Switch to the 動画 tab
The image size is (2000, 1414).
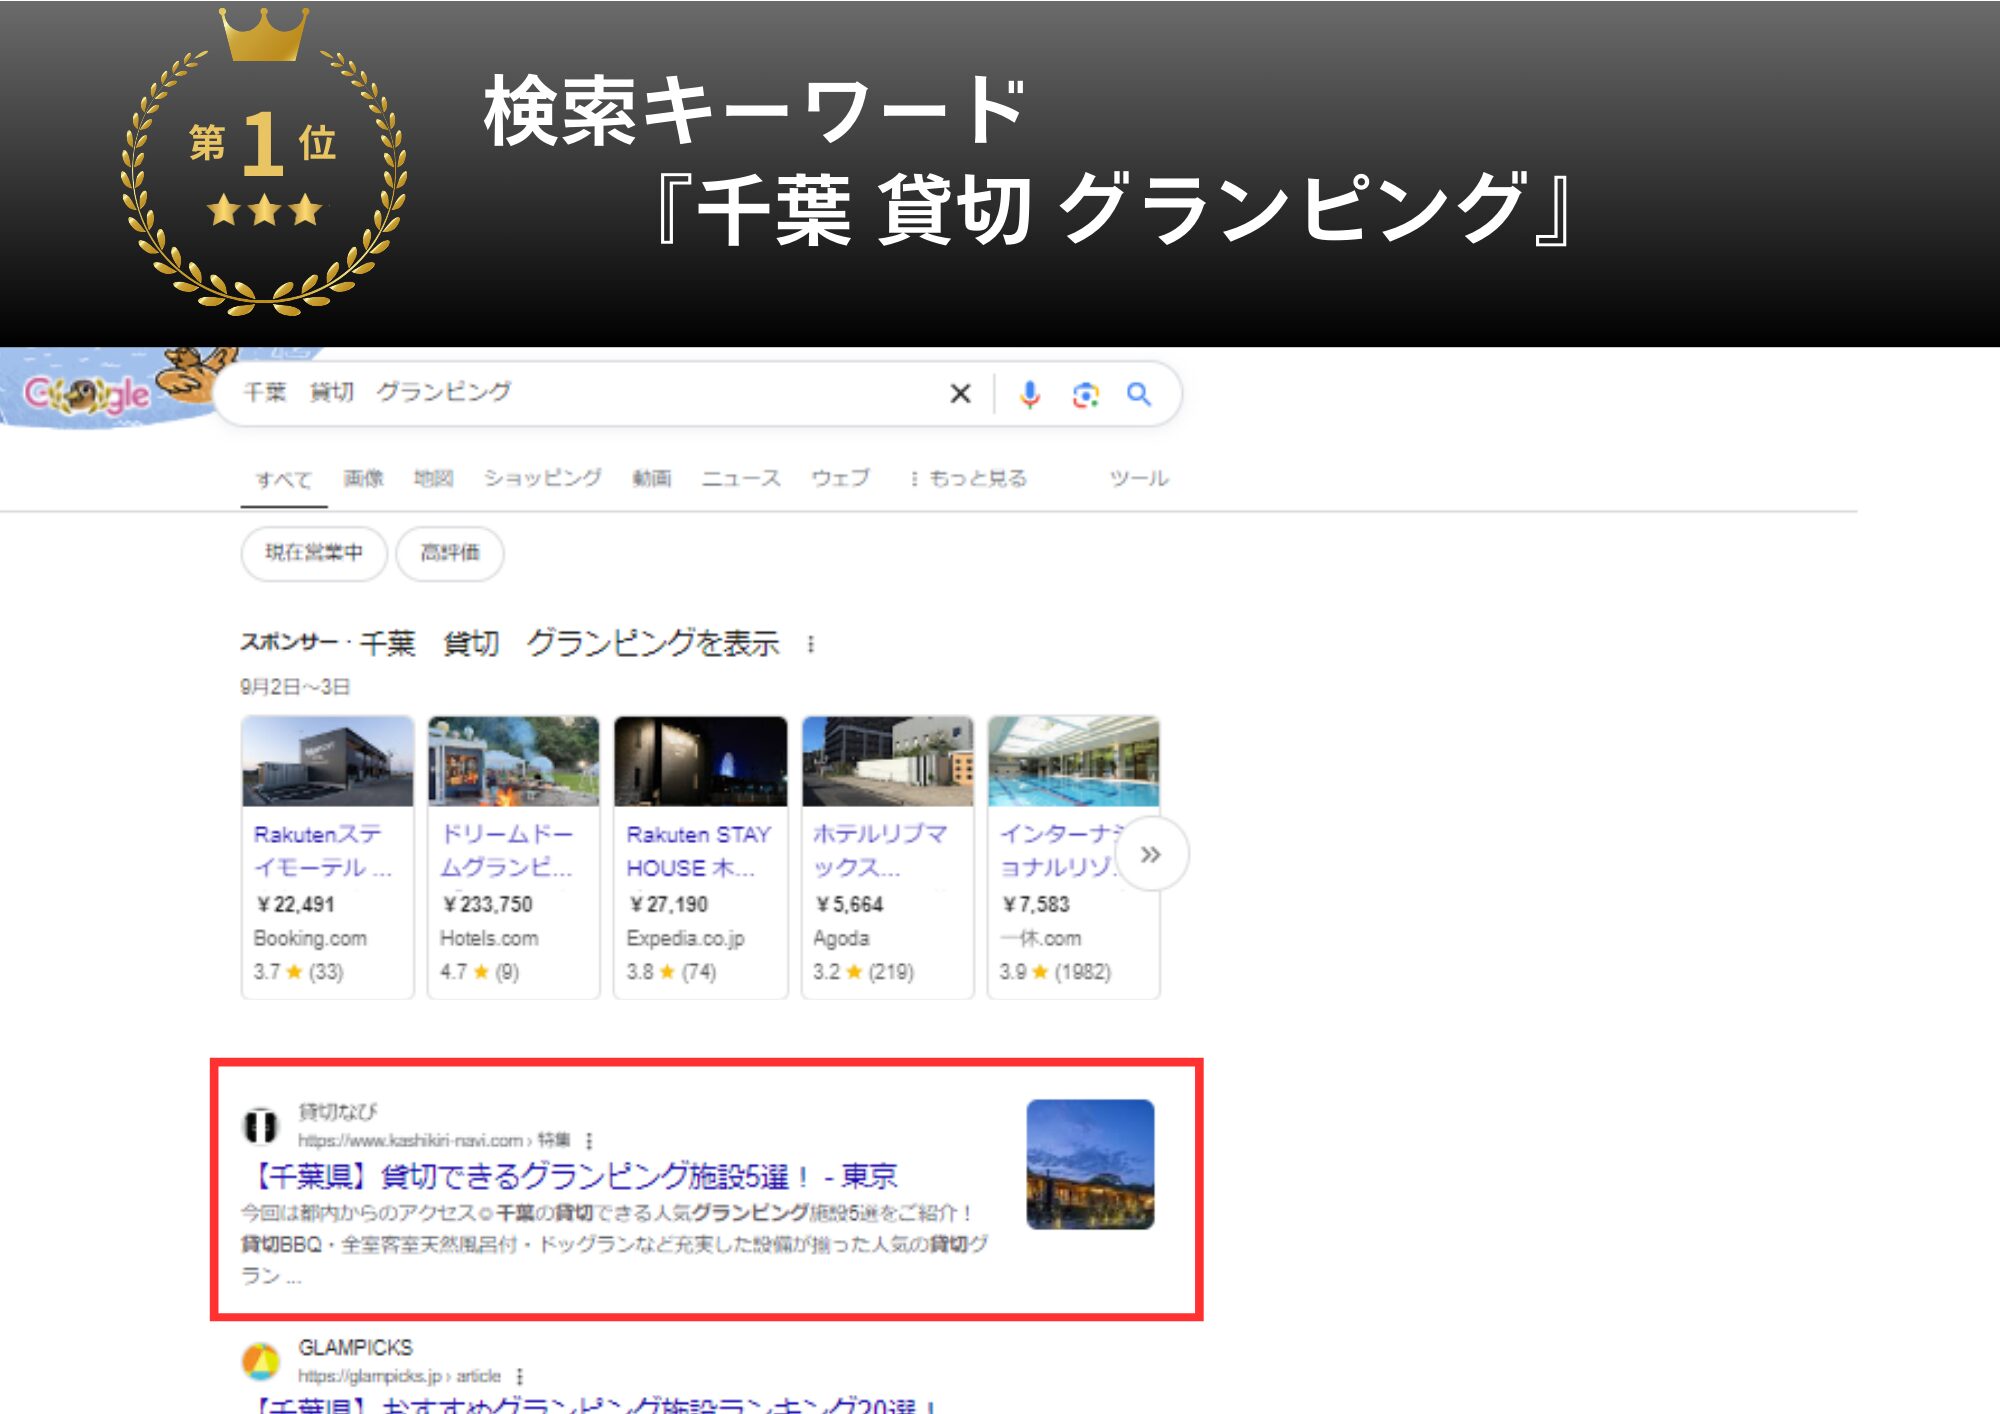point(652,479)
